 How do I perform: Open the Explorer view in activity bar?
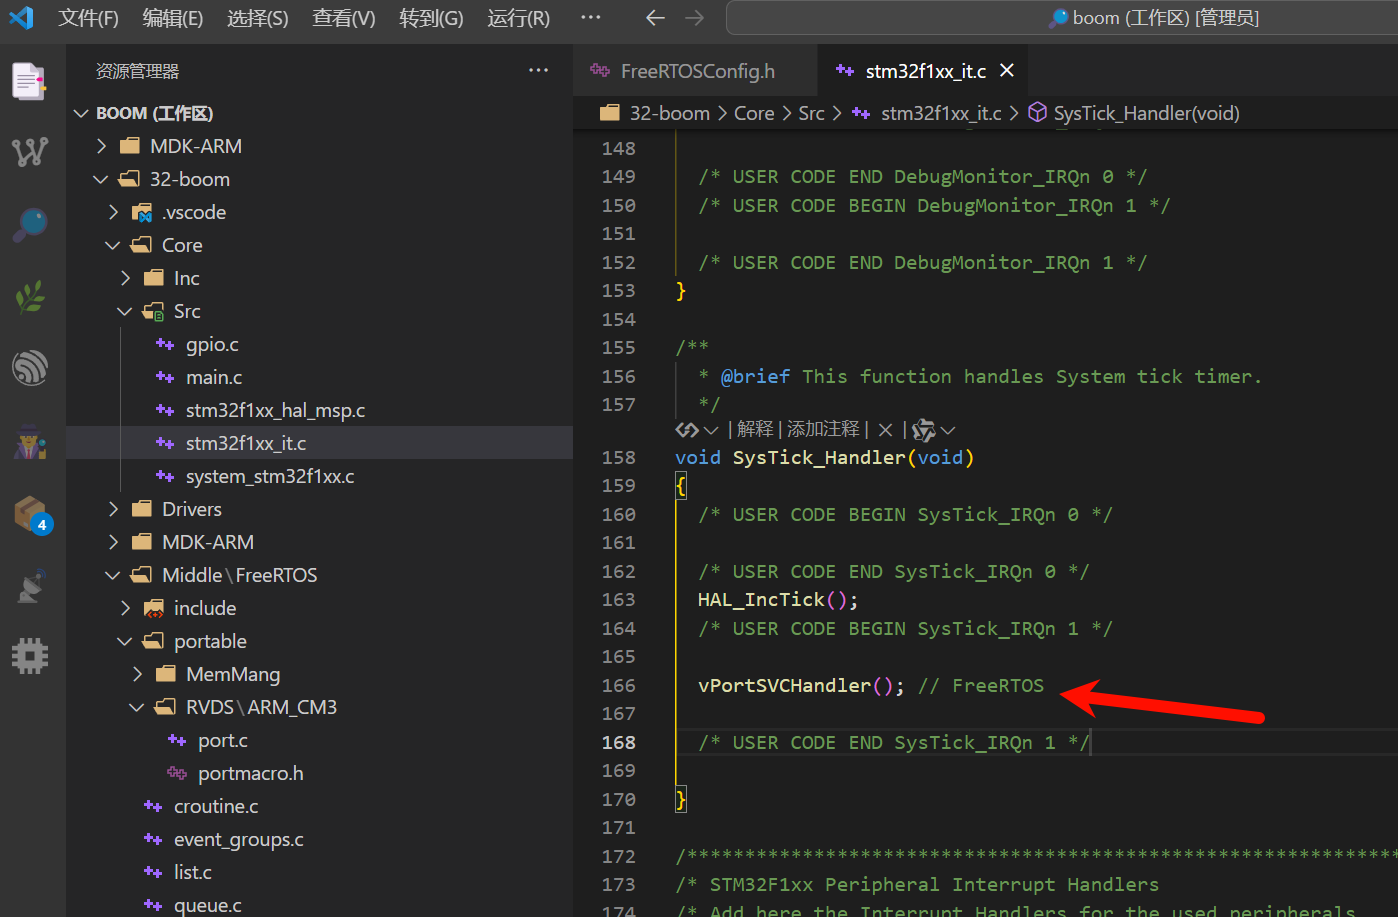pyautogui.click(x=30, y=81)
